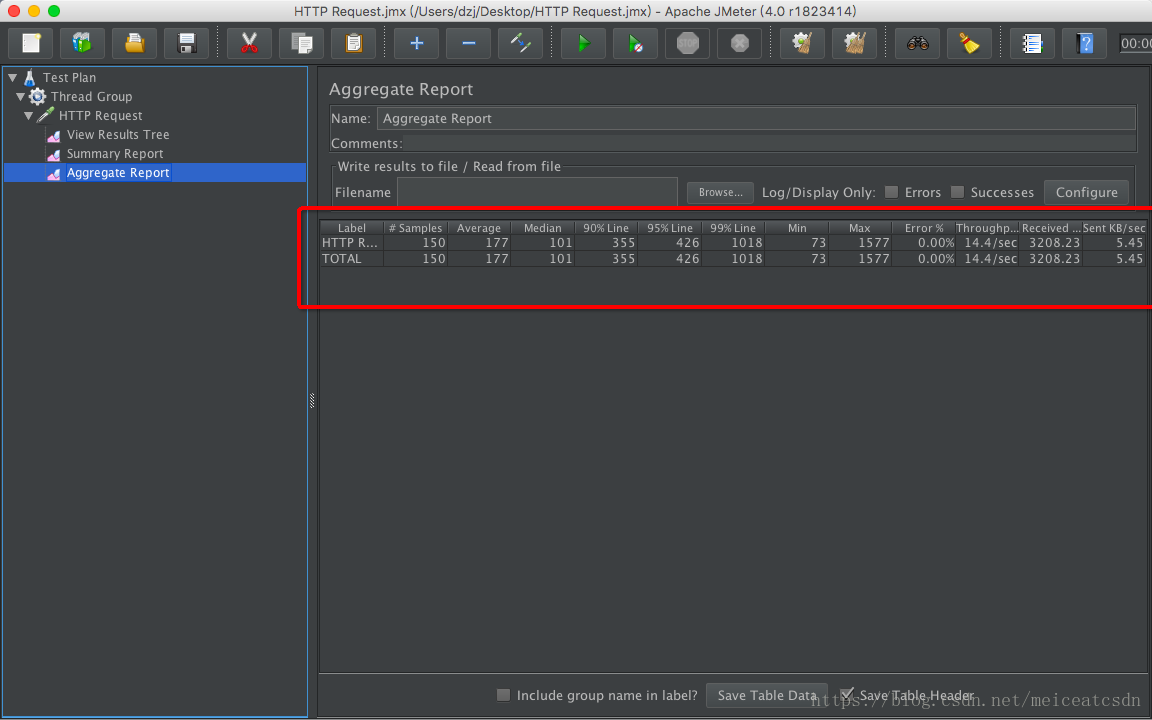Viewport: 1152px width, 720px height.
Task: Open Help with the question mark icon
Action: coord(1084,43)
